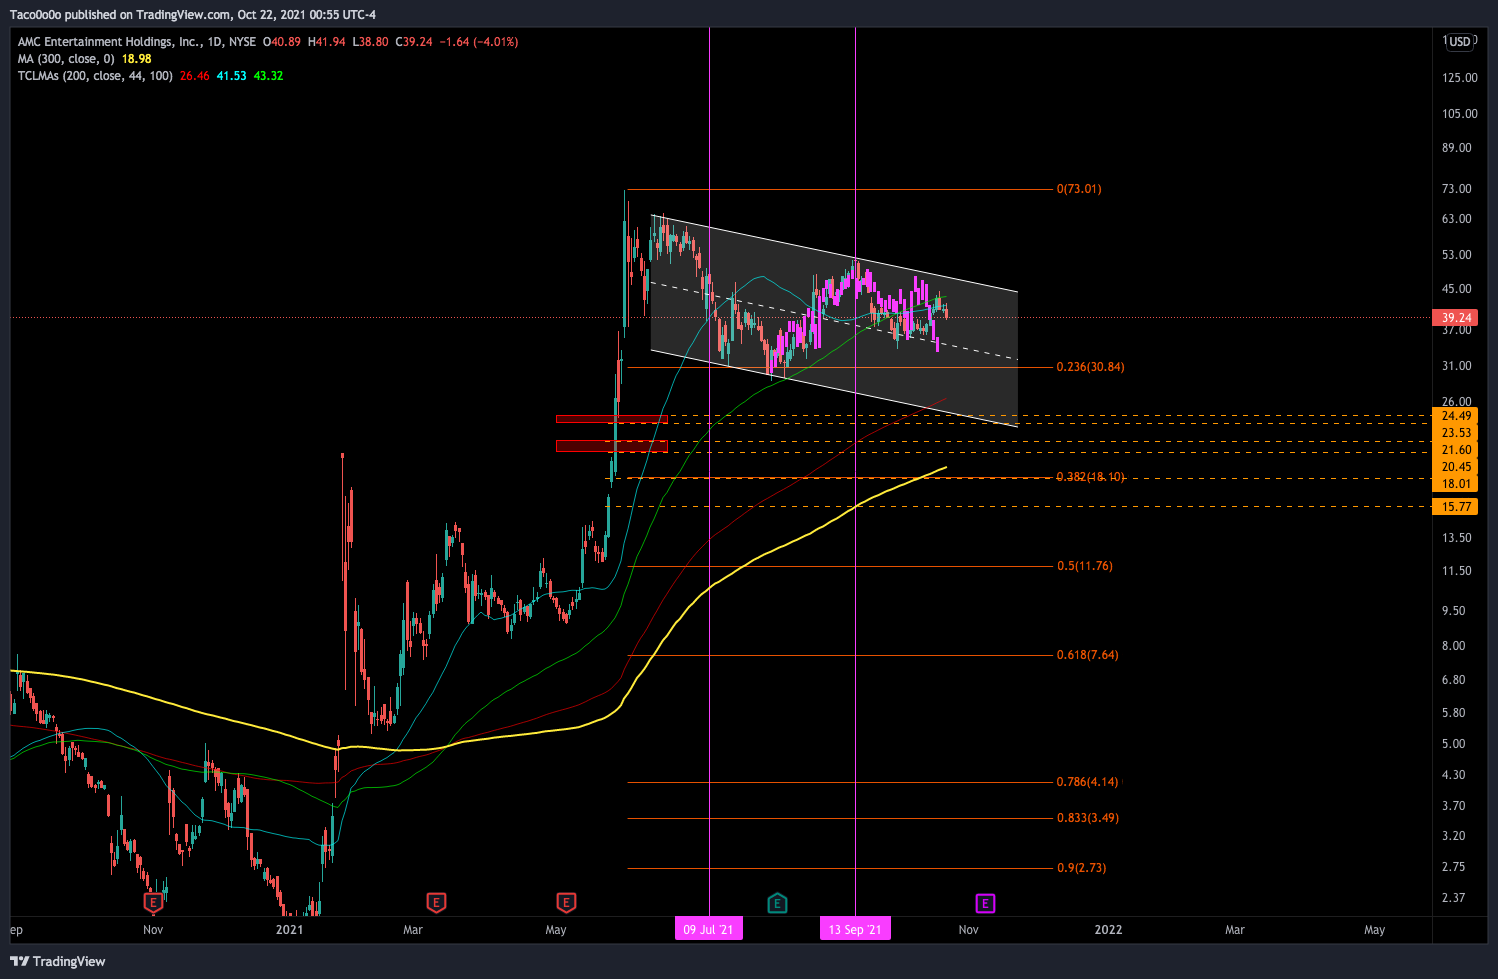Click the MA value 18.98 in legend
This screenshot has width=1498, height=979.
137,59
